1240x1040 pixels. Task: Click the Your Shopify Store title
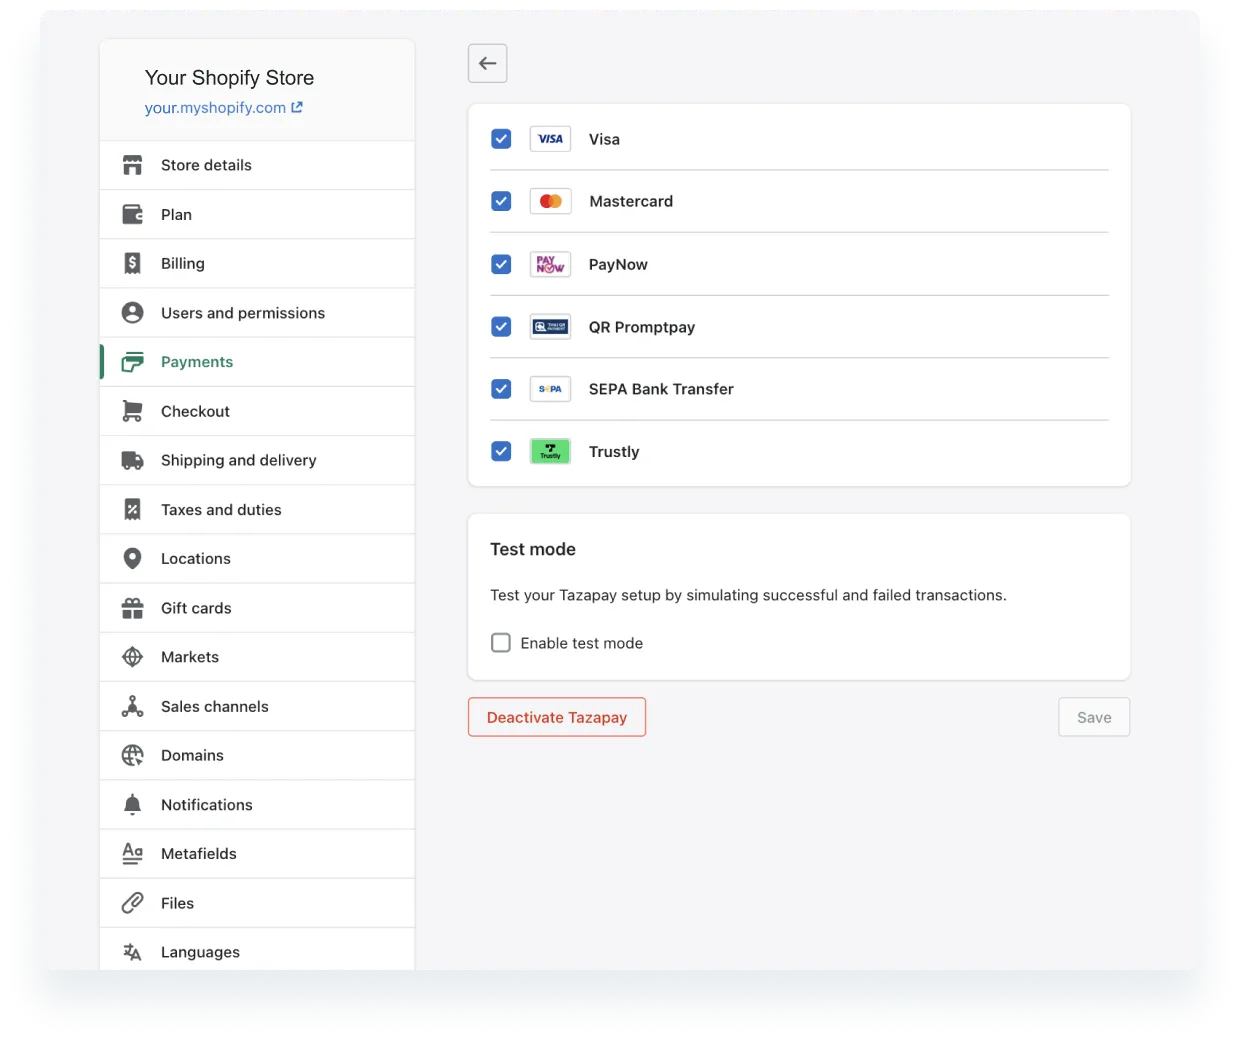[229, 78]
